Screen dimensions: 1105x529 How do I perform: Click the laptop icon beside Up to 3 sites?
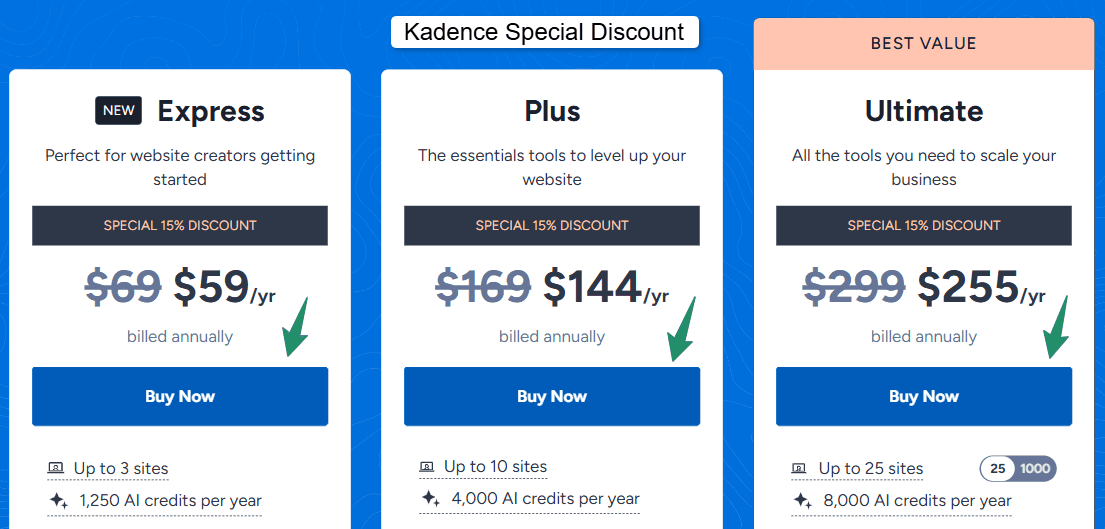point(55,468)
